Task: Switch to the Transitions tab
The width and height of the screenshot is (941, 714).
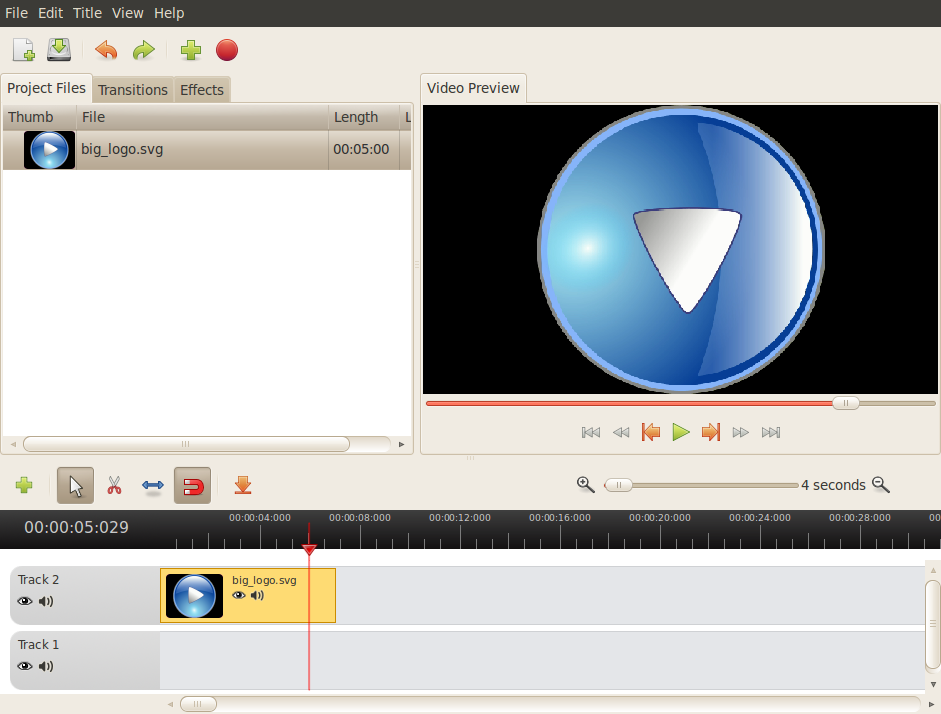Action: (x=132, y=90)
